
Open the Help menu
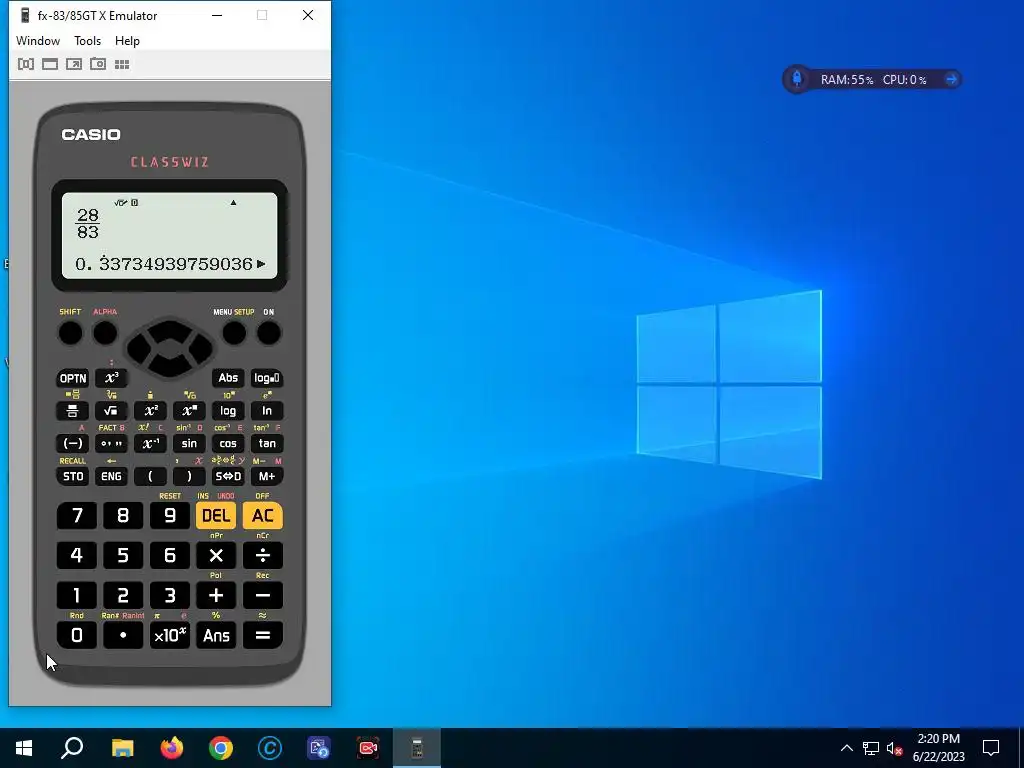[x=127, y=40]
